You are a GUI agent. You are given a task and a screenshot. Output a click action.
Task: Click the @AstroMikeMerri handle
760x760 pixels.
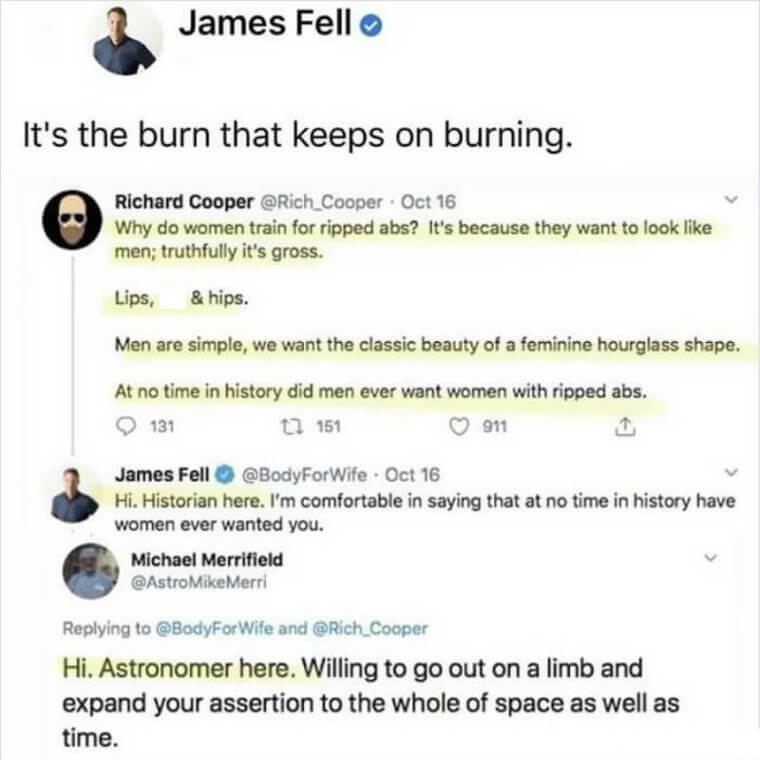pos(199,582)
